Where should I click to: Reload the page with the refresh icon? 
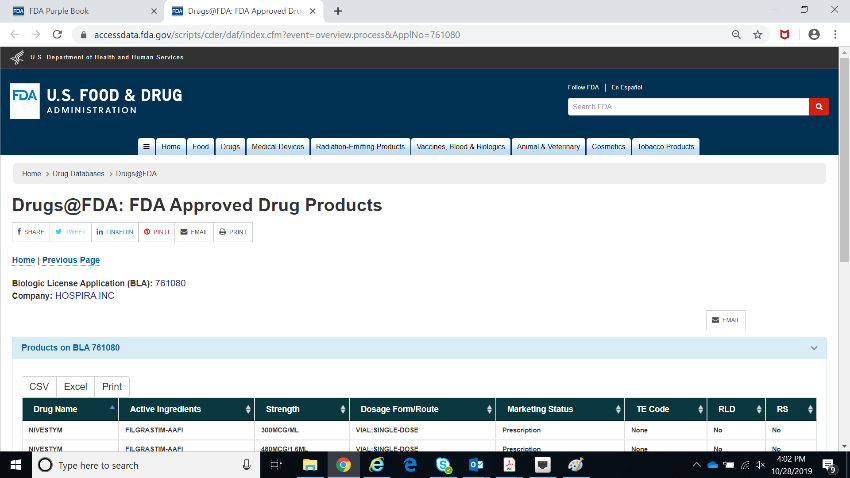(57, 35)
